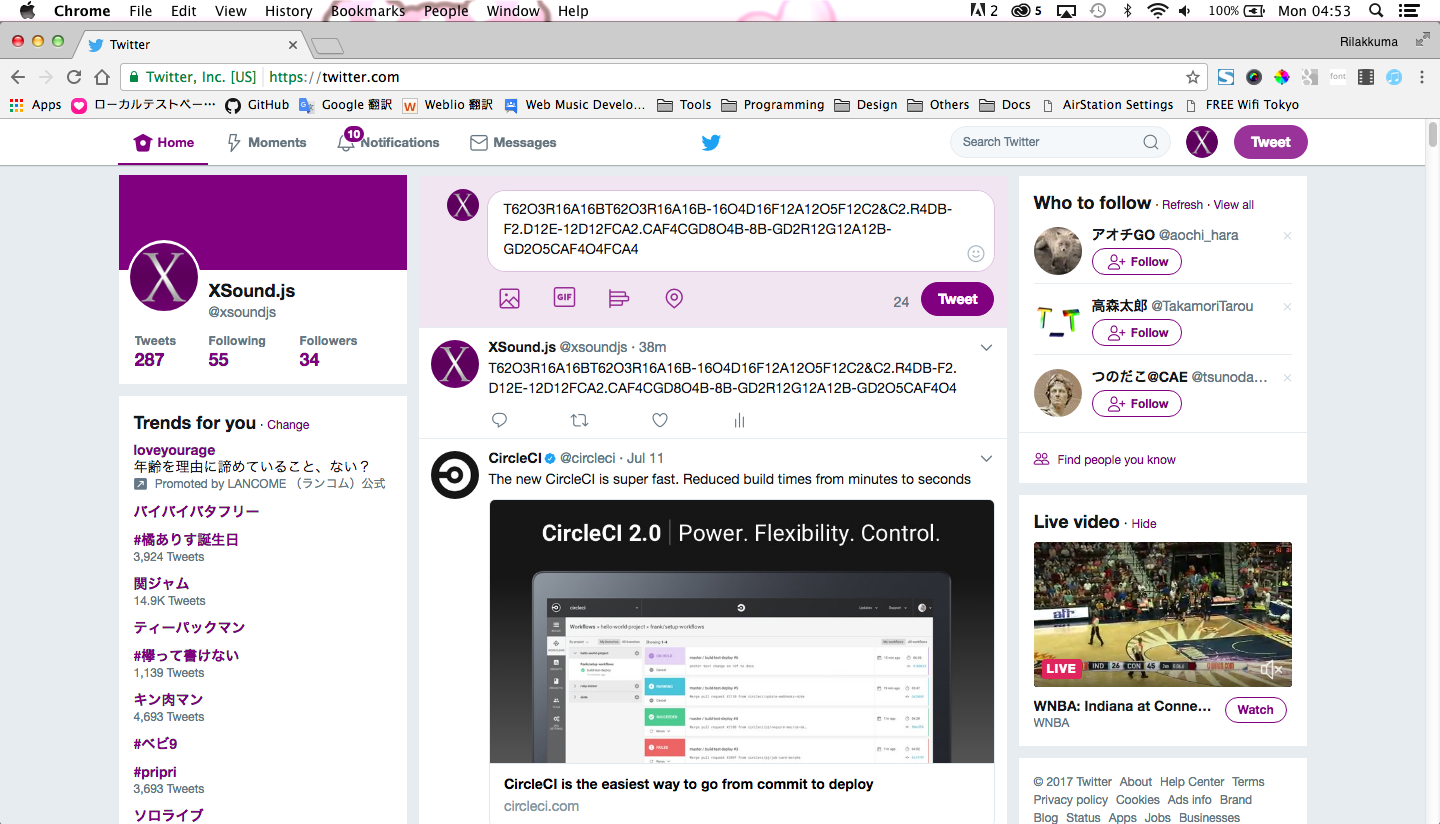Click the search magnifier in Search Twitter
The image size is (1440, 824).
[1151, 142]
